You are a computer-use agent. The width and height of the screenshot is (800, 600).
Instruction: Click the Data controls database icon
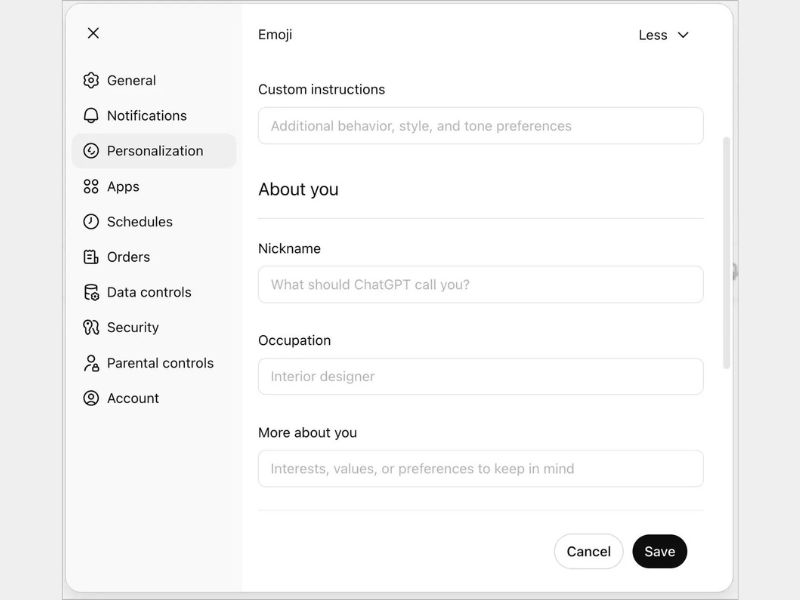tap(91, 293)
